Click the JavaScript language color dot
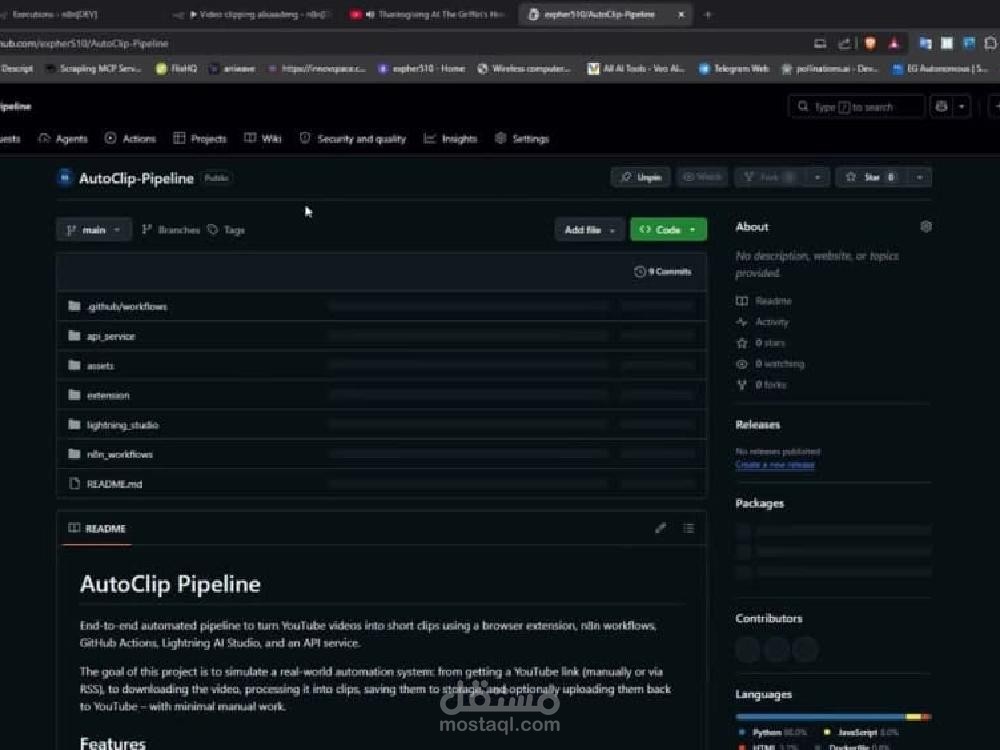The width and height of the screenshot is (1000, 750). pyautogui.click(x=827, y=732)
